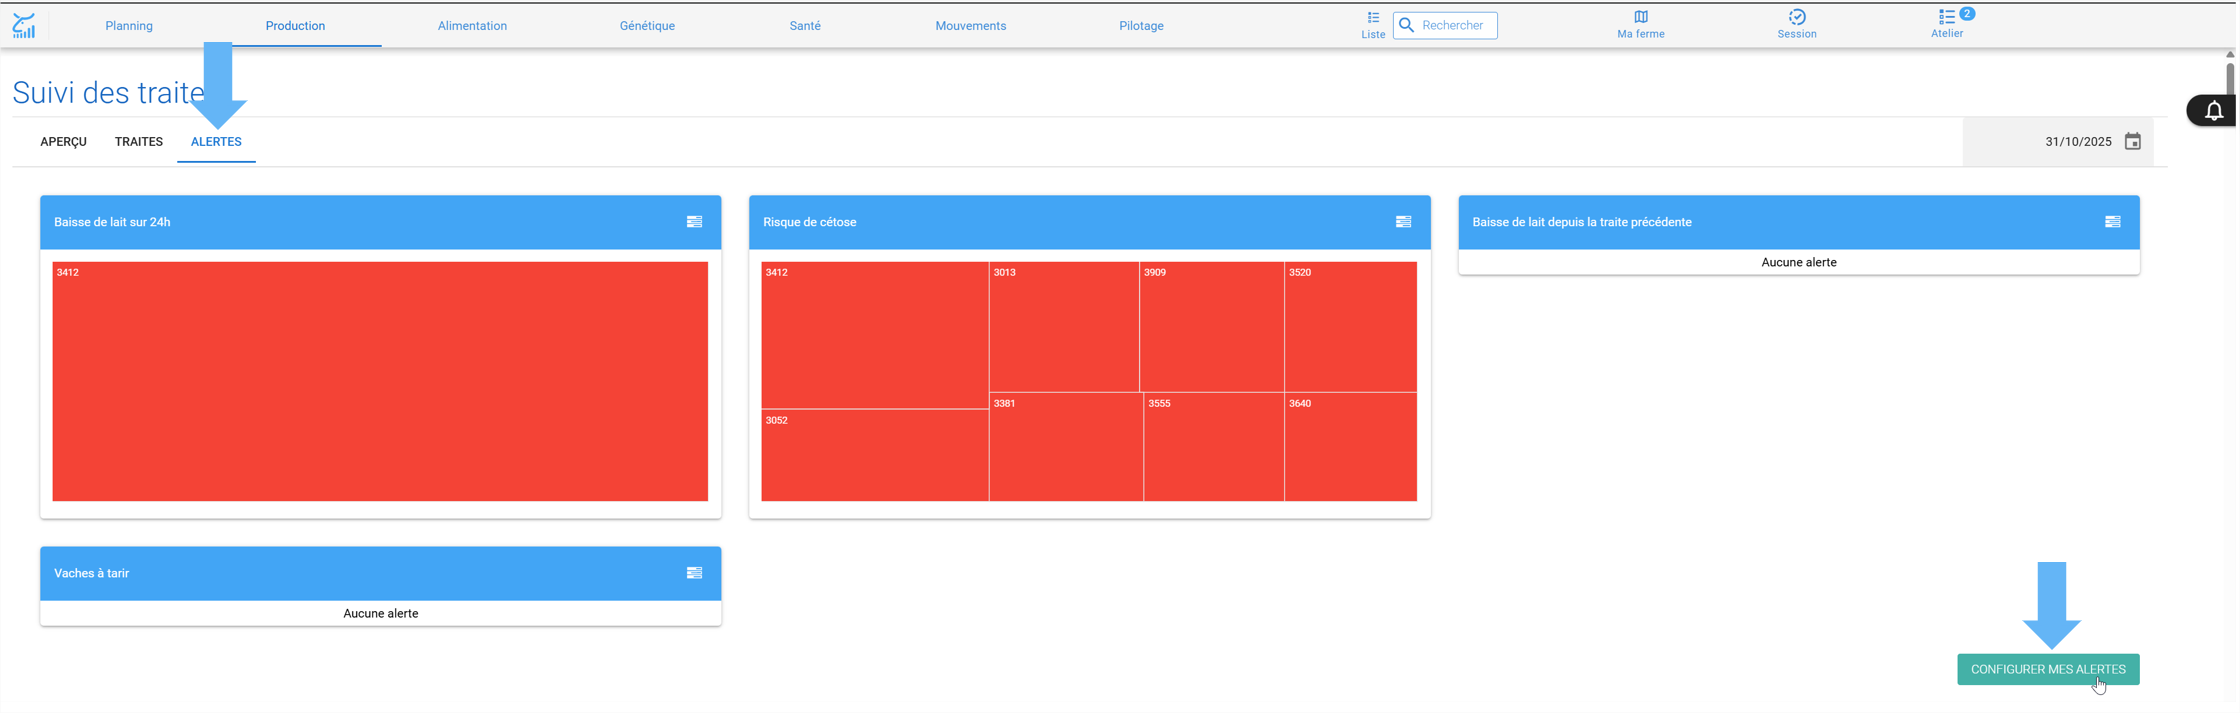
Task: Open the Pilotage menu
Action: (1141, 26)
